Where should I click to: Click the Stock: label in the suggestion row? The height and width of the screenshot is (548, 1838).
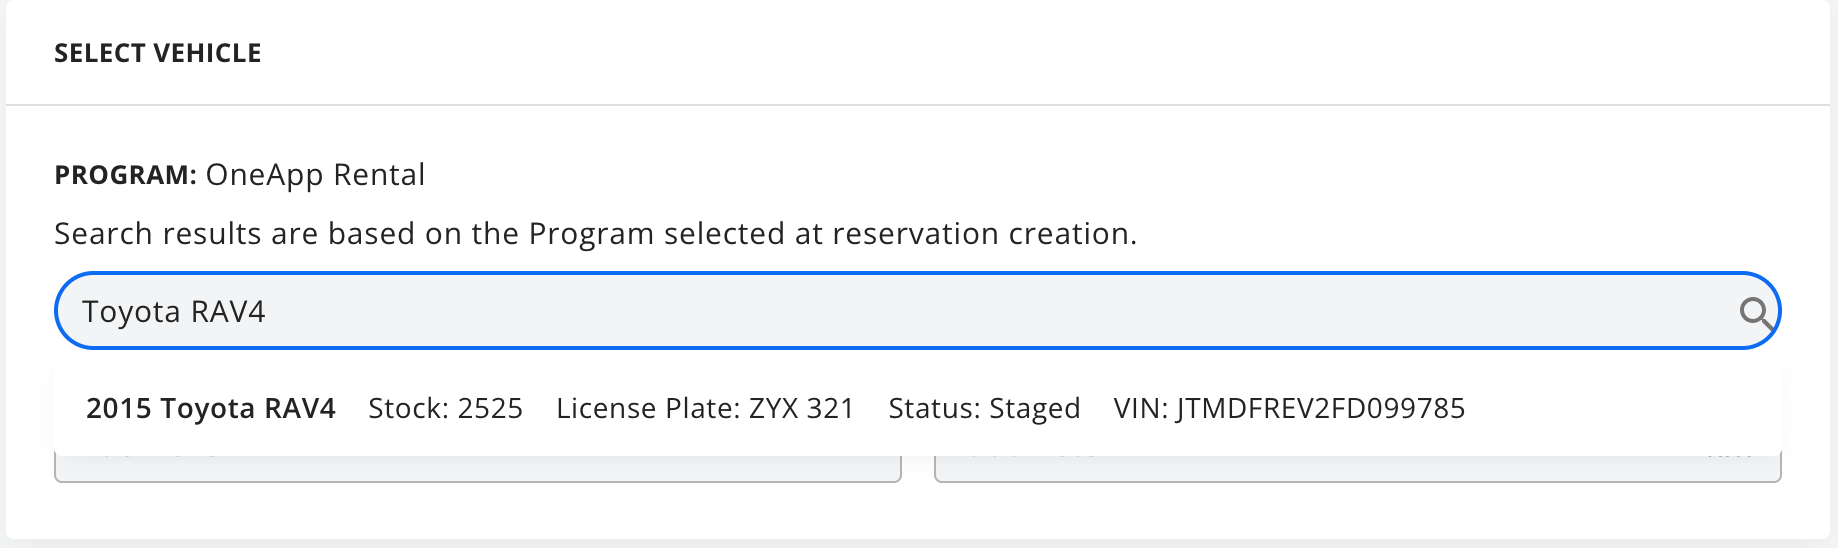[x=408, y=408]
